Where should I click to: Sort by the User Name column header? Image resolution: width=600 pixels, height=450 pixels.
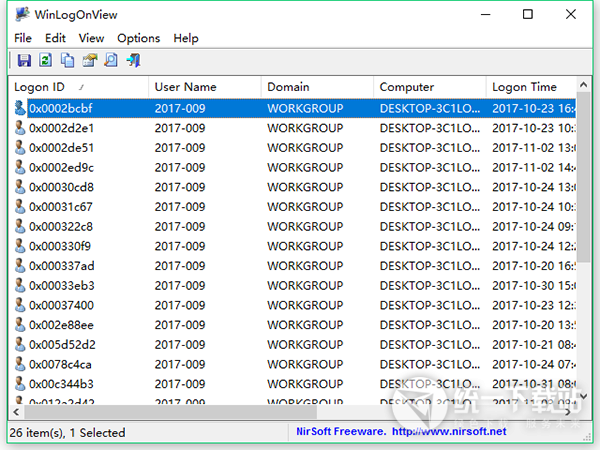pyautogui.click(x=205, y=87)
